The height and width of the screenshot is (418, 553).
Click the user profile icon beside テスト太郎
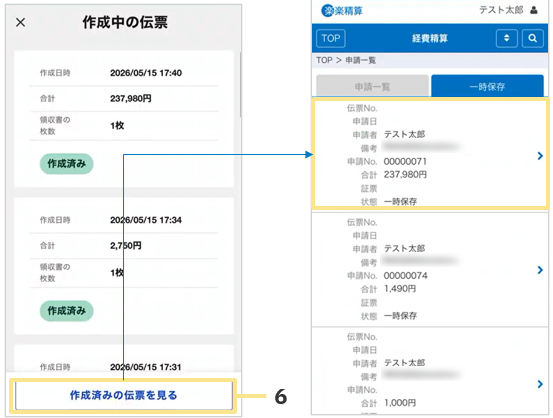(x=534, y=10)
